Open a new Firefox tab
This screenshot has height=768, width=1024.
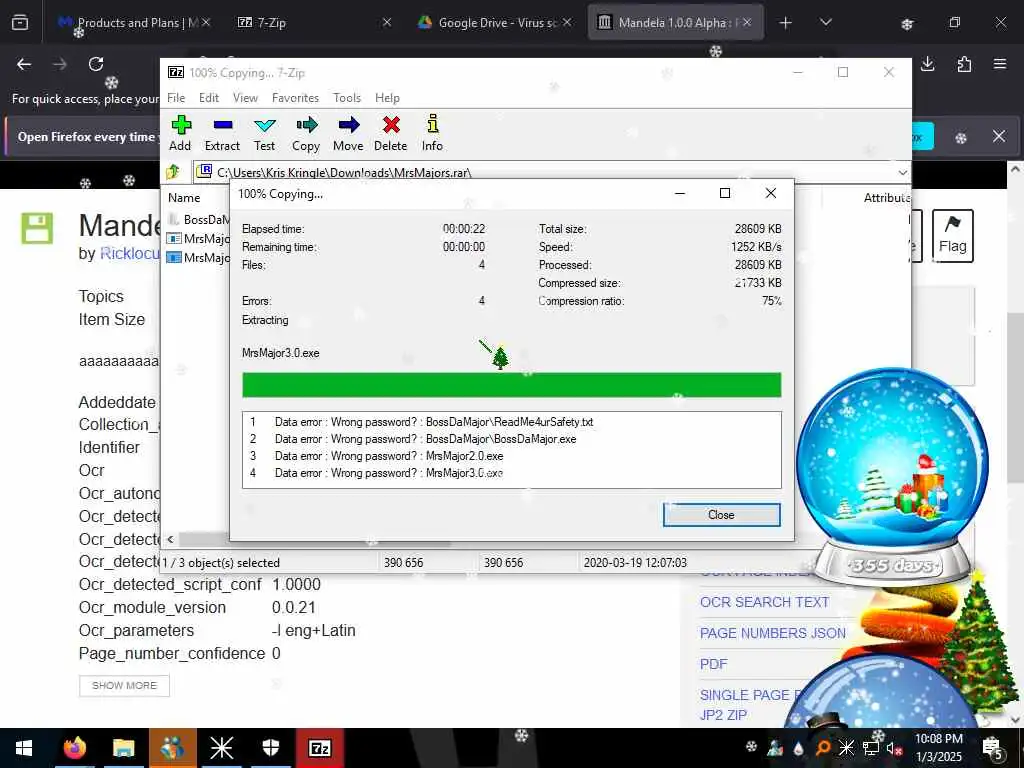786,23
